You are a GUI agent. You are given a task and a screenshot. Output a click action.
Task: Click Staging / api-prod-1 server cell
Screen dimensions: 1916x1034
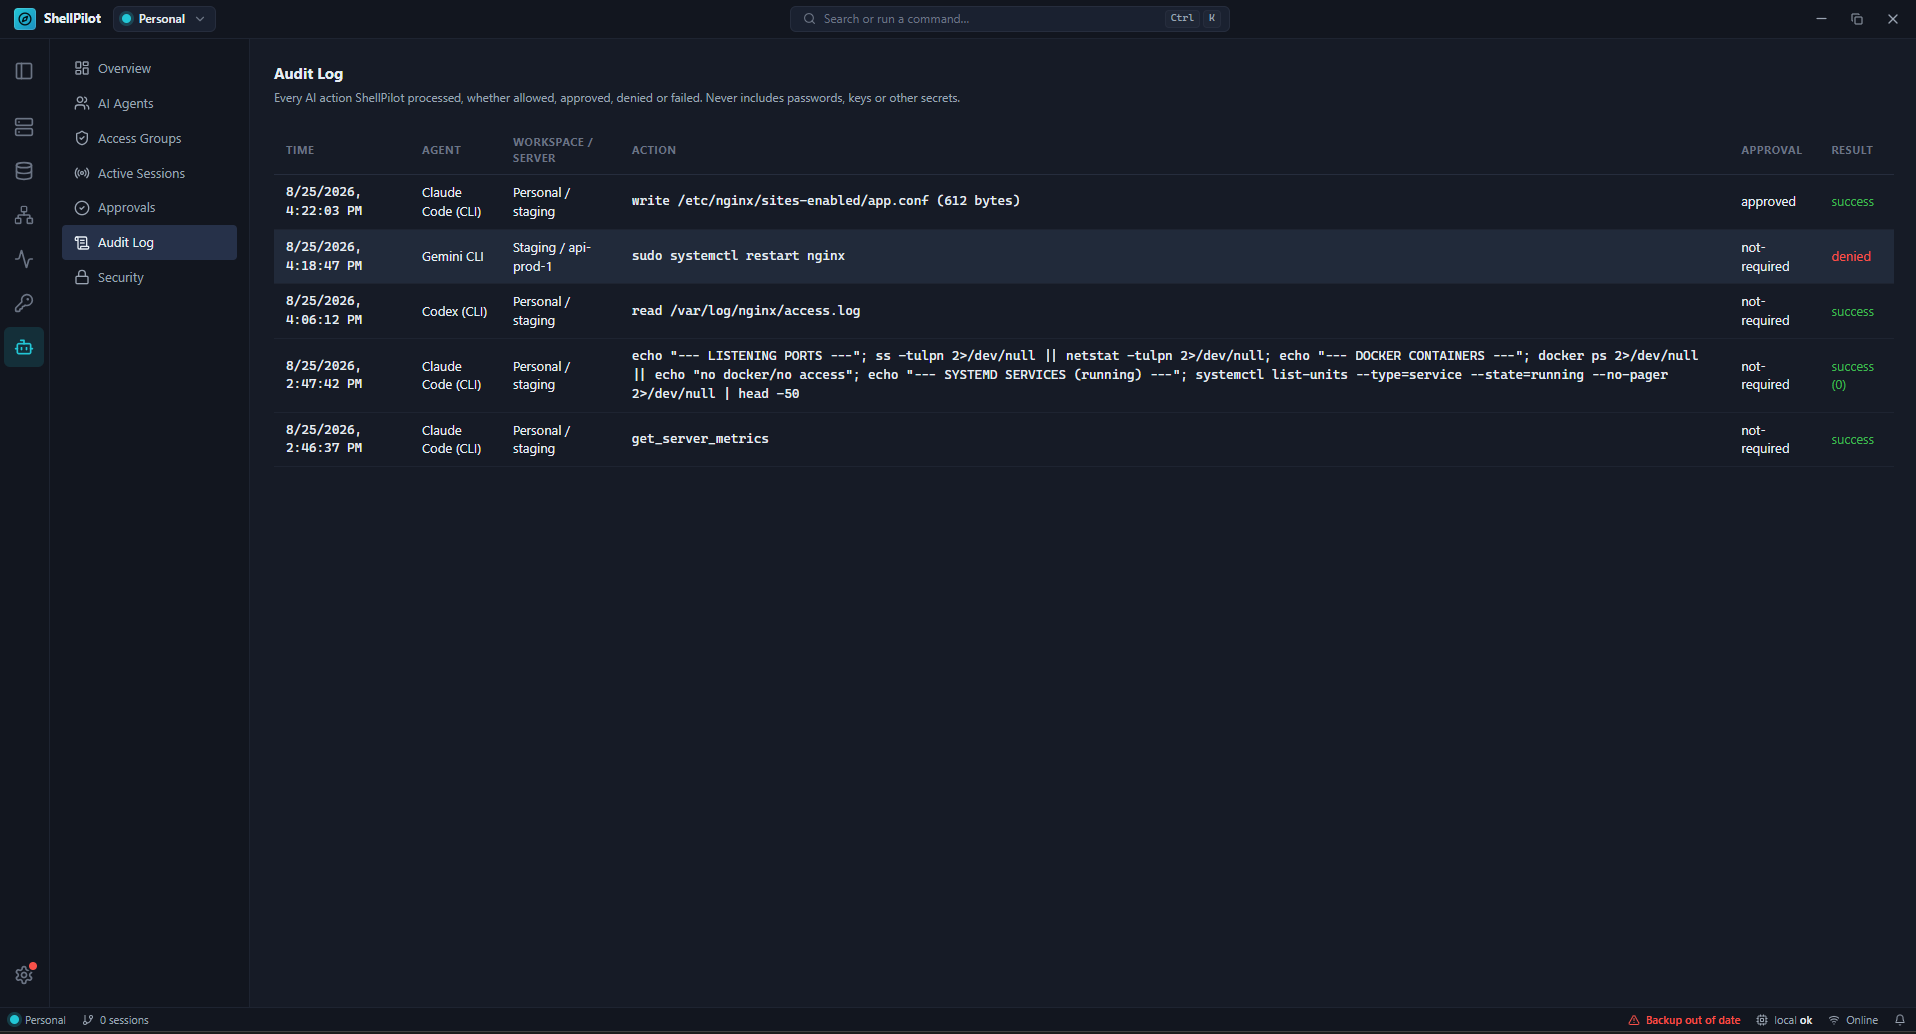tap(552, 257)
